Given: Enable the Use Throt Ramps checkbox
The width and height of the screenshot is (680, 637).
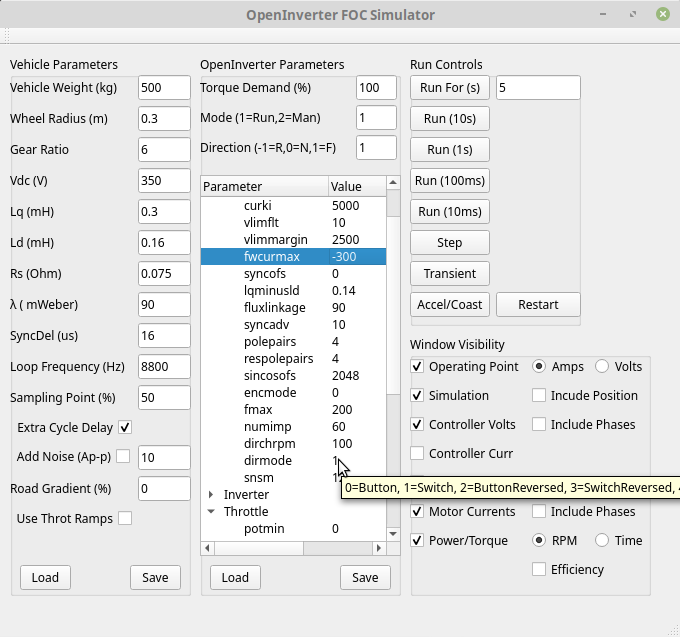Looking at the screenshot, I should 125,518.
